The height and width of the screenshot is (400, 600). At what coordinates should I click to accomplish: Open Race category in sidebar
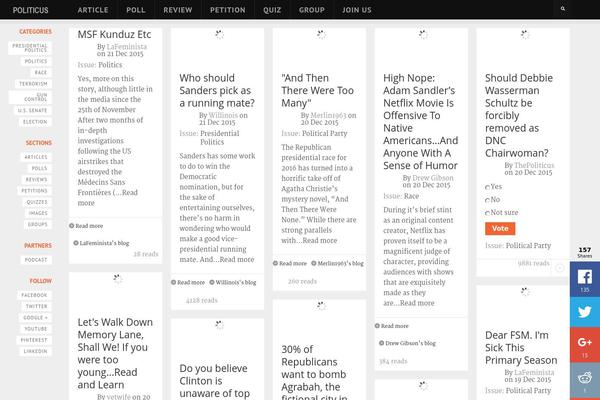pyautogui.click(x=41, y=72)
